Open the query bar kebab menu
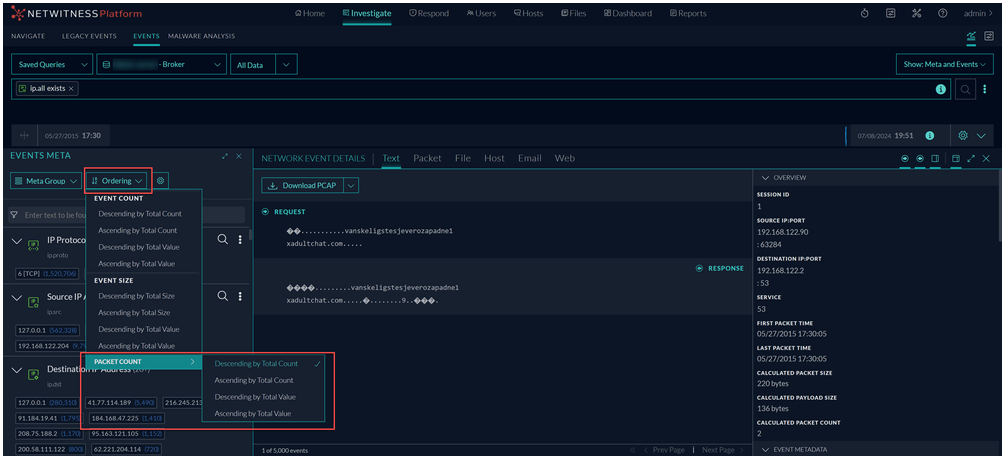Viewport: 1005px width, 457px height. (x=985, y=90)
